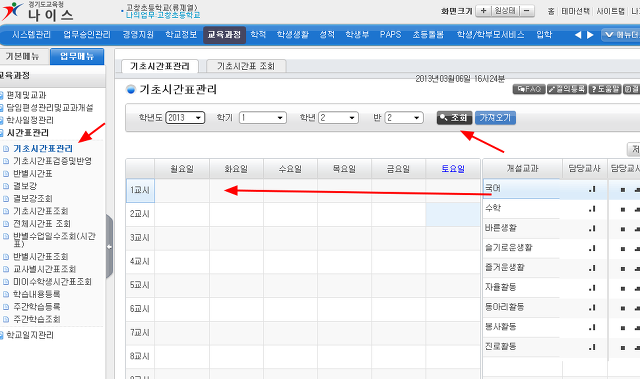Viewport: 640px width, 379px height.
Task: Select the 2교시 토요일 timetable cell
Action: click(x=453, y=214)
